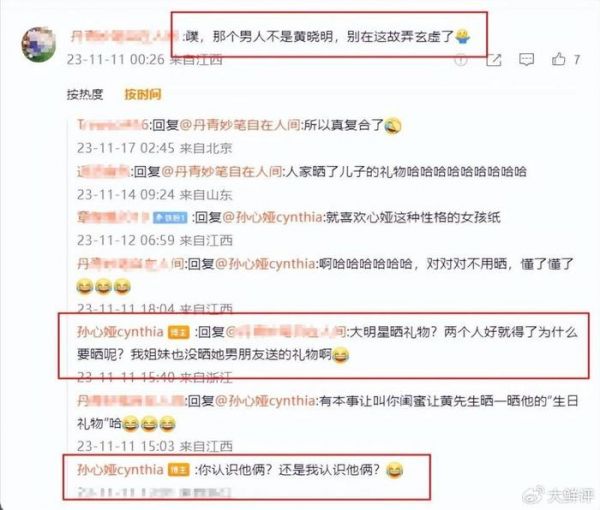Open @孙心娅cynthia mention in 啊哈哈哈 reply

click(x=265, y=264)
